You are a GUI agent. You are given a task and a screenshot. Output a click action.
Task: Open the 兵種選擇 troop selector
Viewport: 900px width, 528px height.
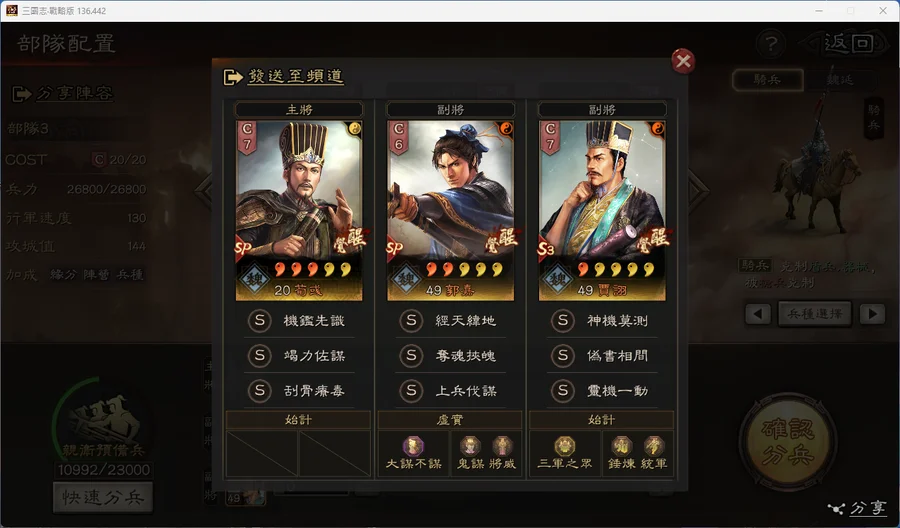pyautogui.click(x=815, y=314)
